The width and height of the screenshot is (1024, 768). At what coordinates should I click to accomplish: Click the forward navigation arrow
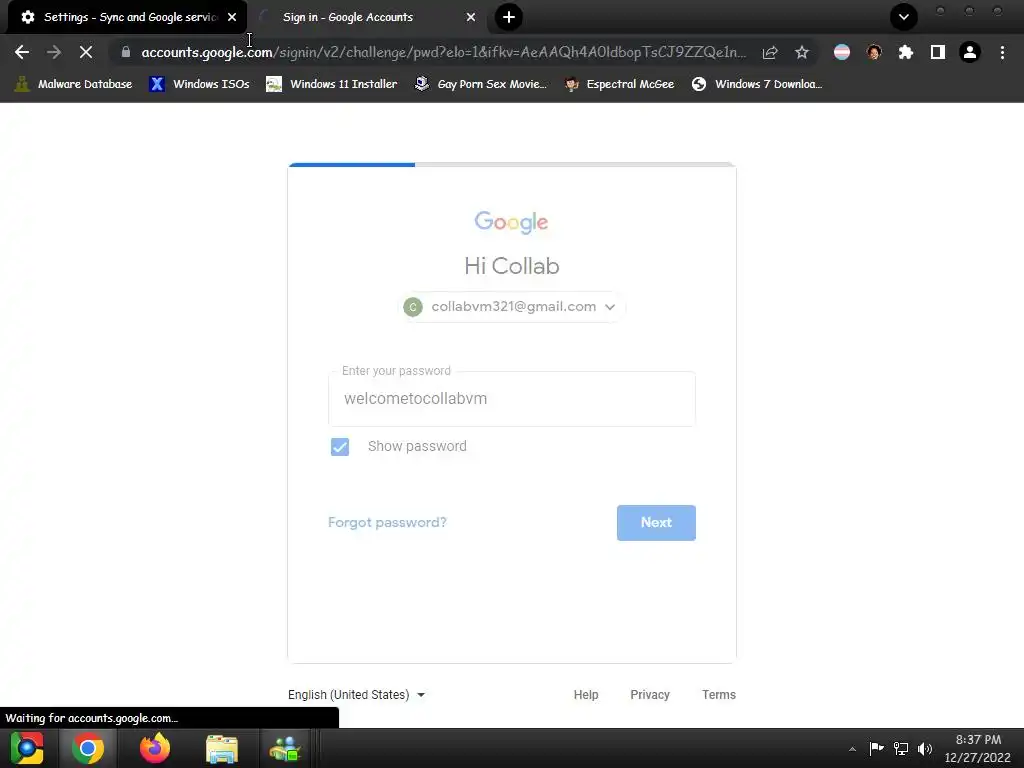[54, 52]
